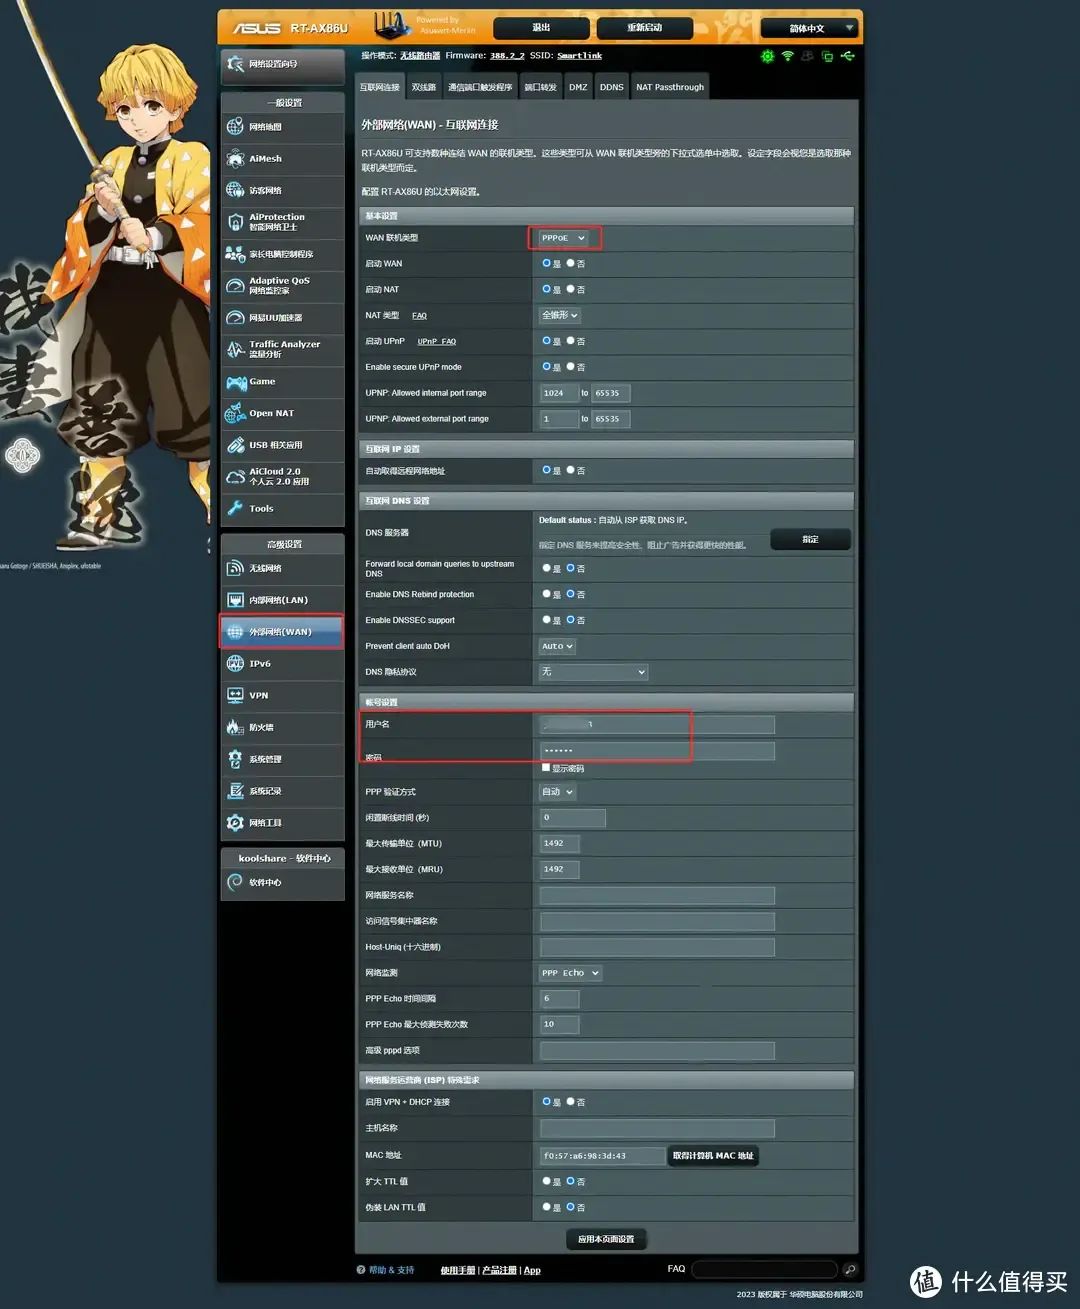
Task: Click the green gear status icon
Action: [767, 56]
